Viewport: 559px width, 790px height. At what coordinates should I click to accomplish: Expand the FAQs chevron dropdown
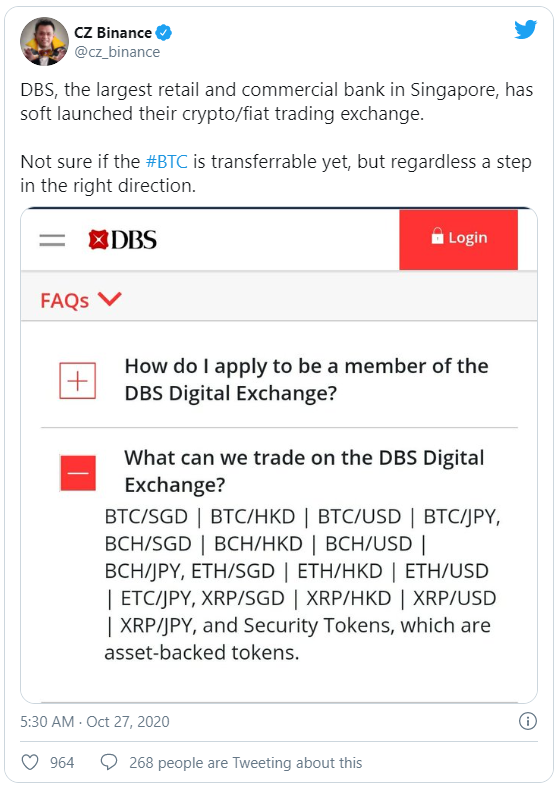click(110, 299)
